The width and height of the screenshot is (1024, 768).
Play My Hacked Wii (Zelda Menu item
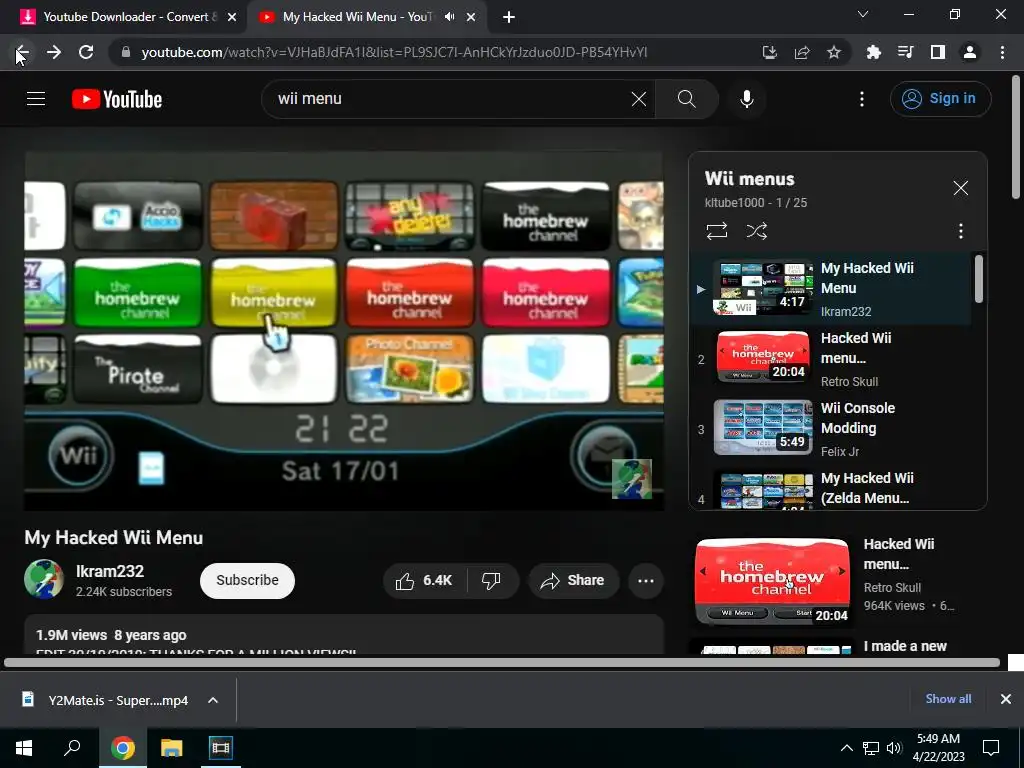coord(831,487)
